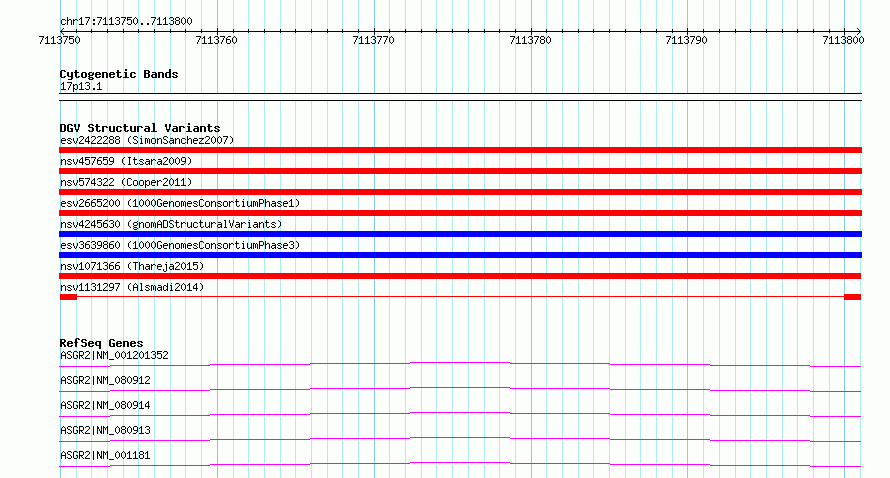Viewport: 890px width, 478px height.
Task: Click the red bar under esv2422288
Action: pos(460,150)
